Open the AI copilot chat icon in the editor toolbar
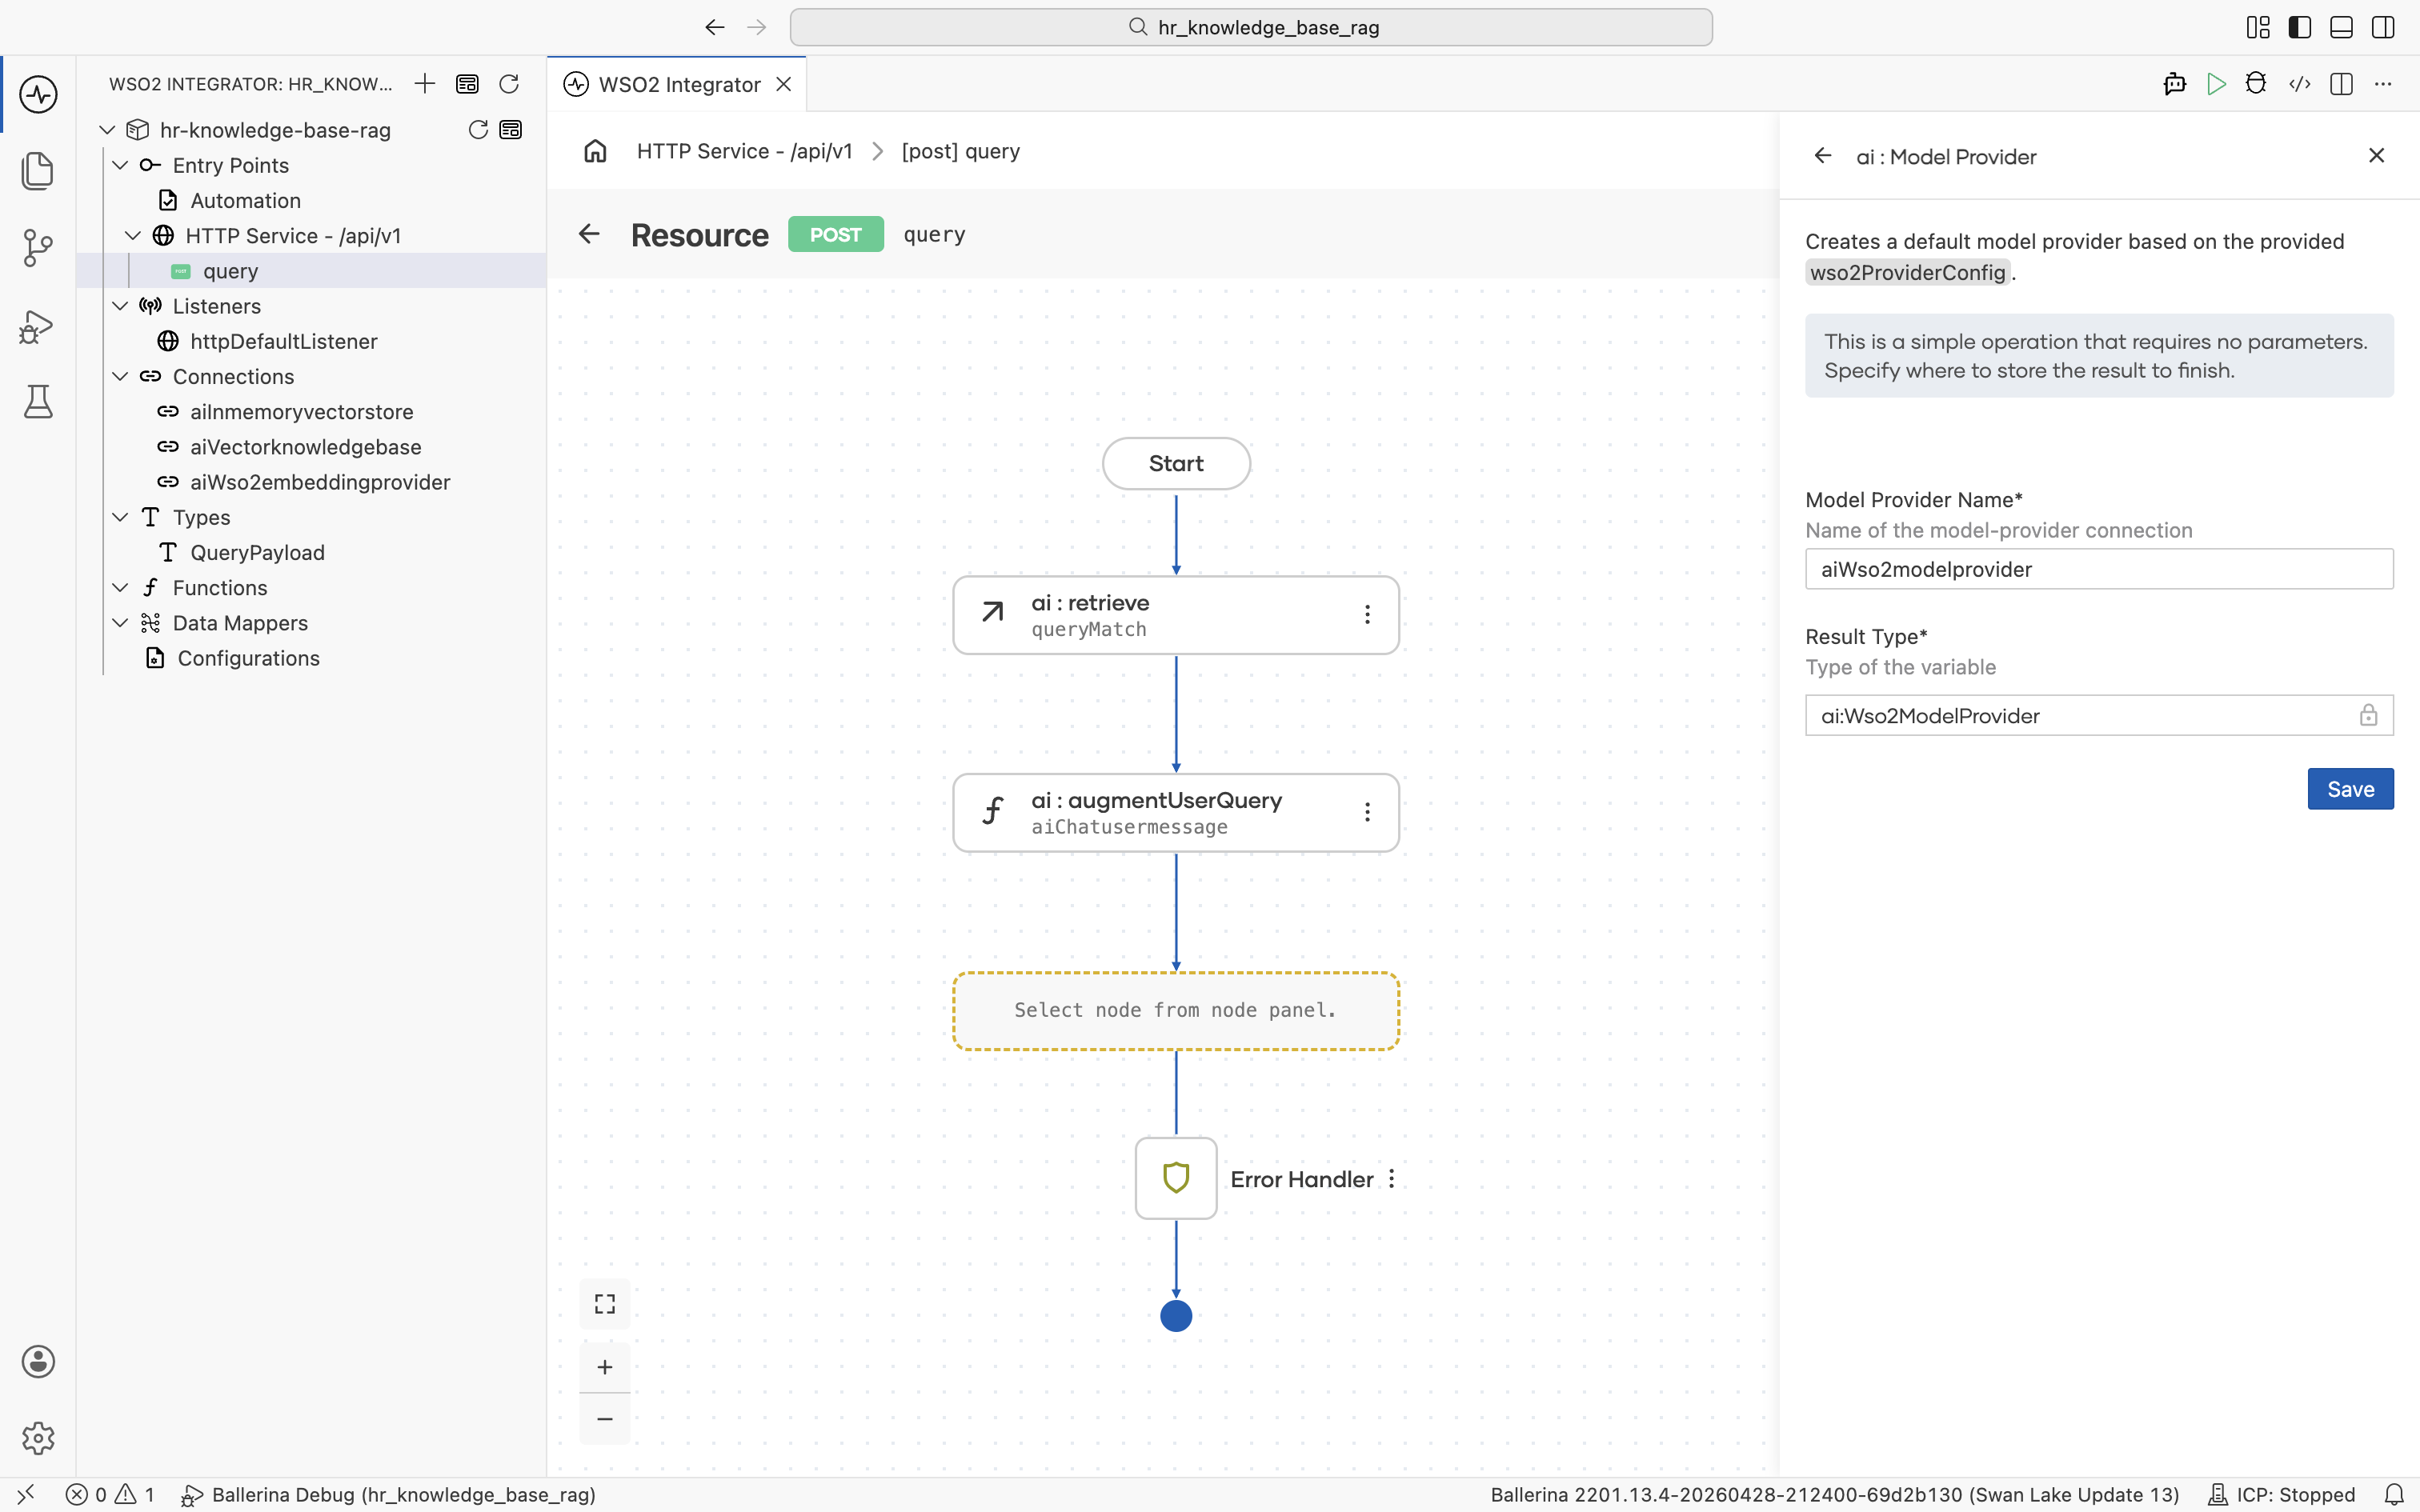Image resolution: width=2420 pixels, height=1512 pixels. pyautogui.click(x=2174, y=84)
